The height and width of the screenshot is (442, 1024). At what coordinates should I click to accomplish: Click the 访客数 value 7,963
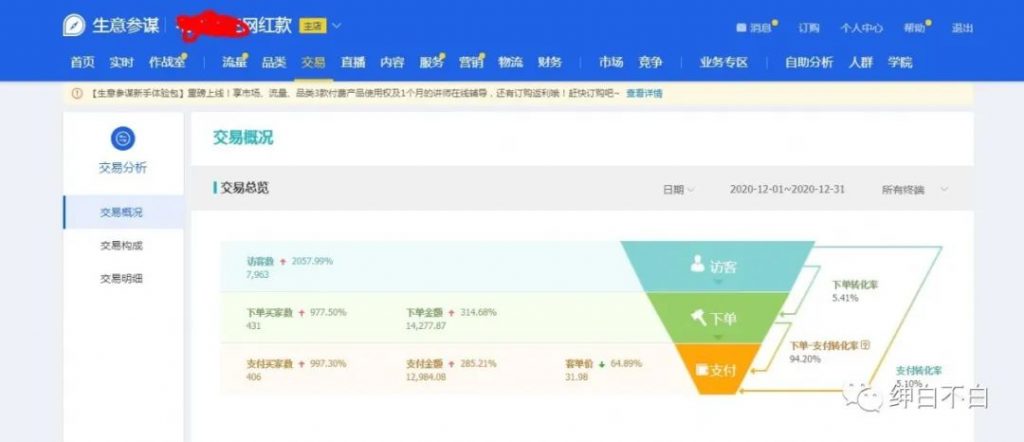pyautogui.click(x=257, y=274)
